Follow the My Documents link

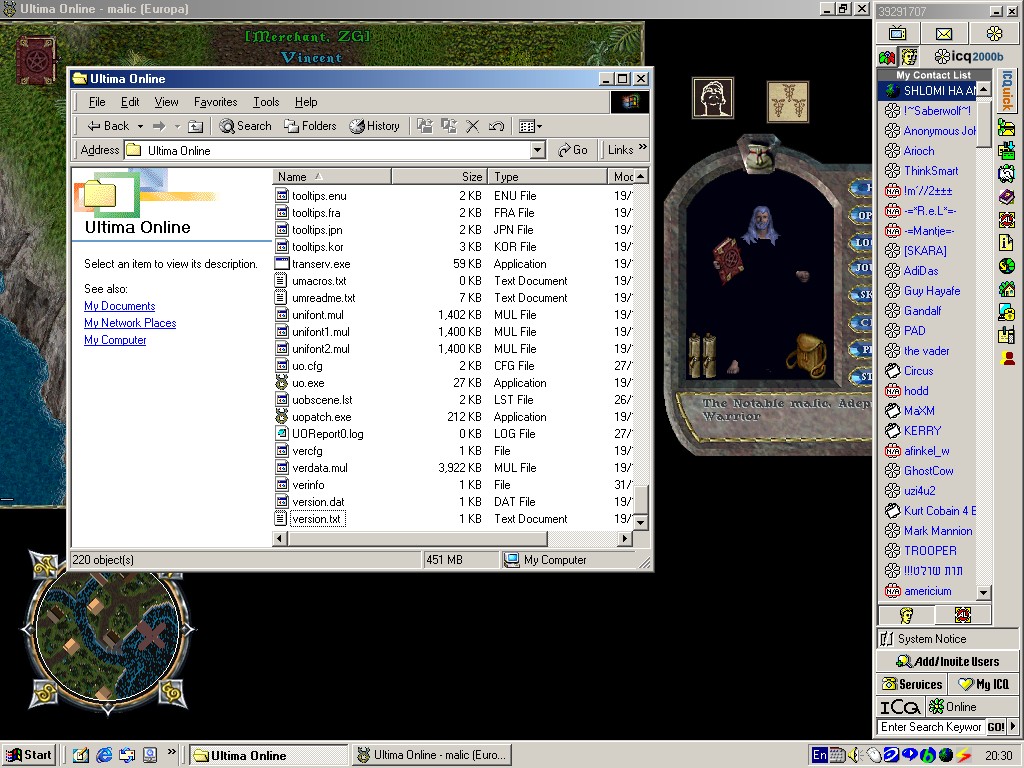pyautogui.click(x=120, y=306)
